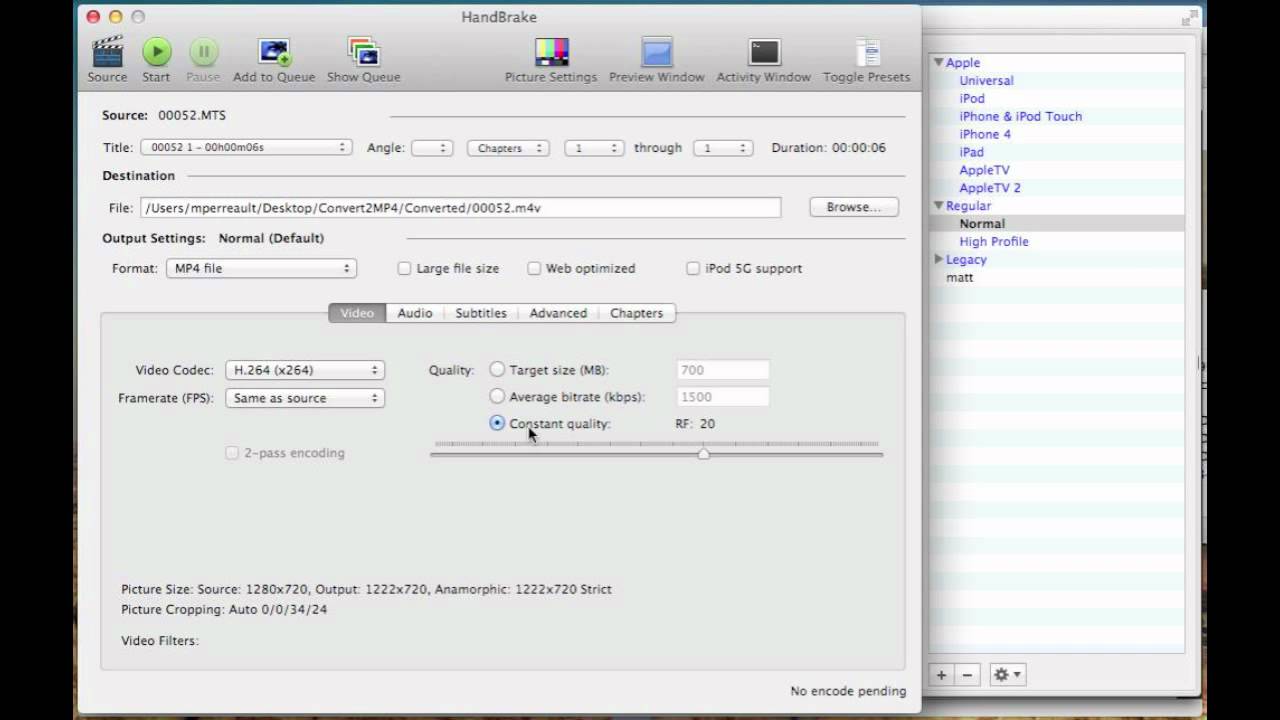Open the Title dropdown 00052 1
Image resolution: width=1280 pixels, height=720 pixels.
pyautogui.click(x=246, y=147)
